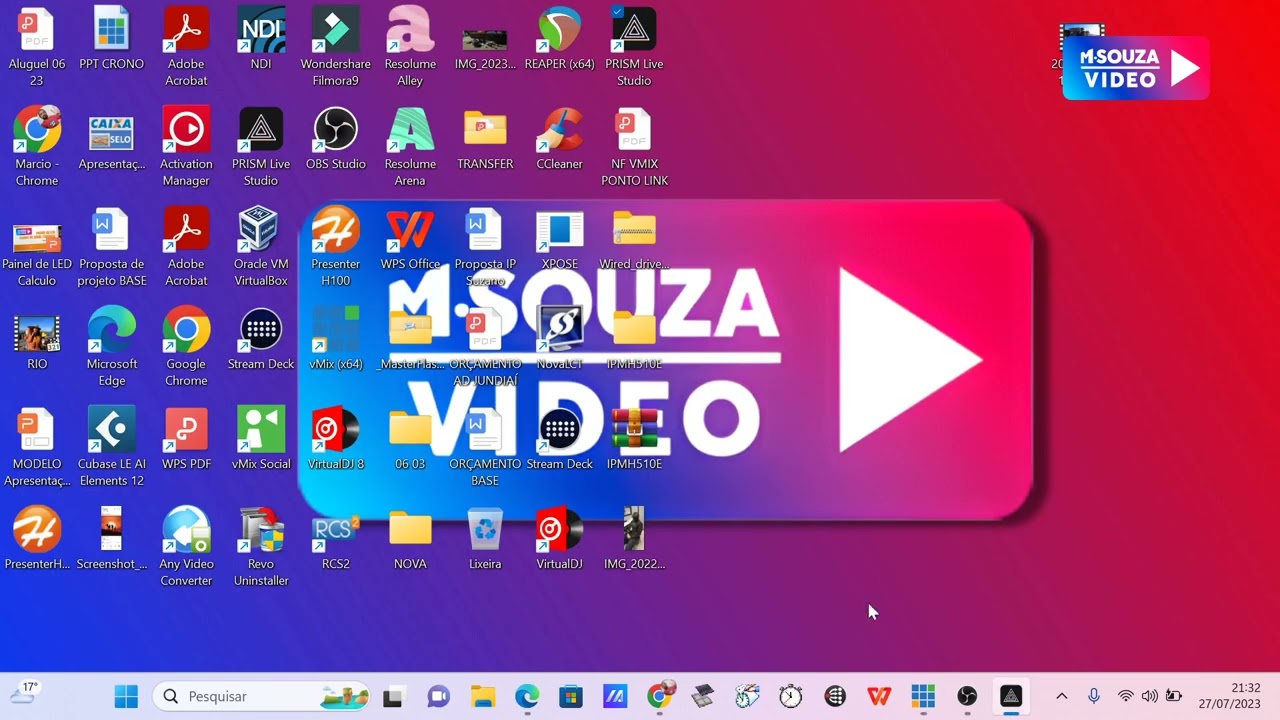Switch to PRISM Live Studio on the taskbar
Image resolution: width=1280 pixels, height=720 pixels.
(1011, 696)
